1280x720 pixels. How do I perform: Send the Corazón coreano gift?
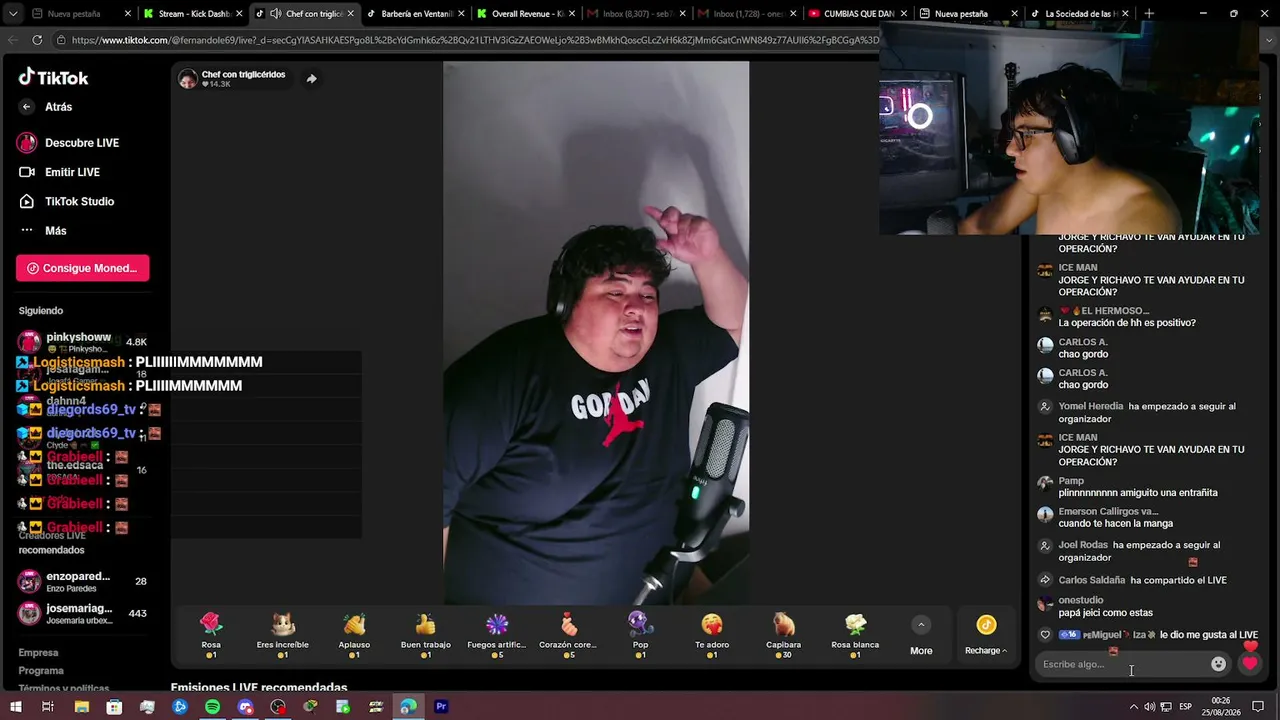click(568, 635)
